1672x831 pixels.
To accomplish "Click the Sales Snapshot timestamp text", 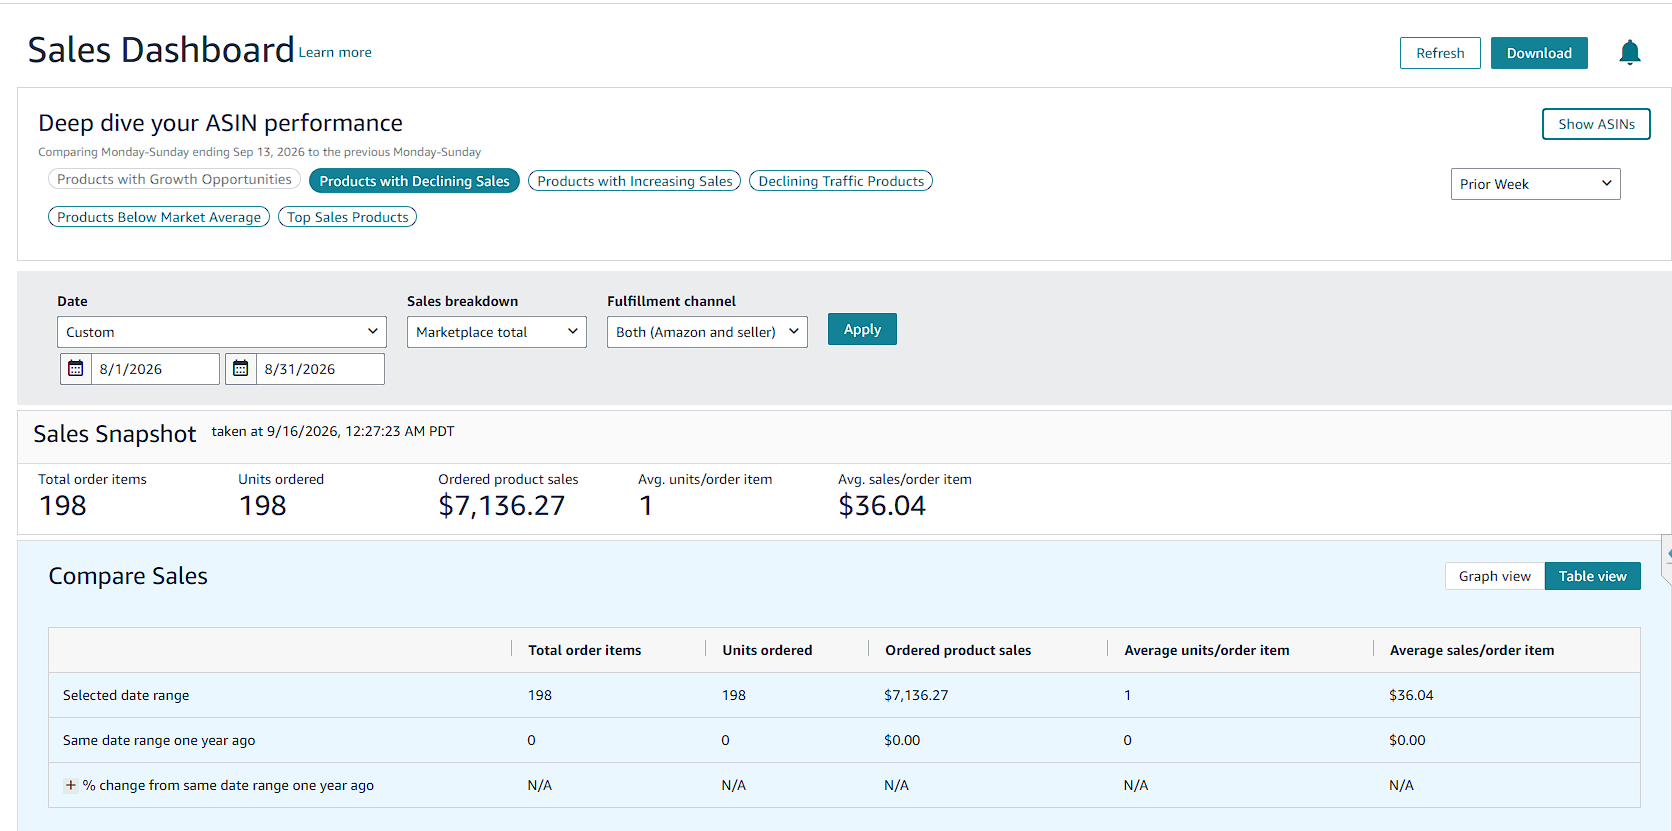I will 333,432.
